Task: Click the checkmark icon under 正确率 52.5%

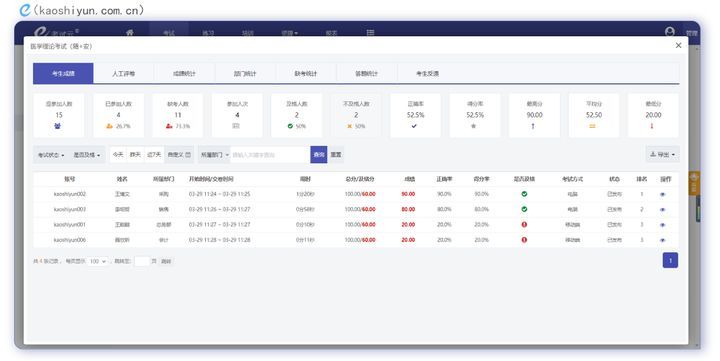Action: point(414,126)
